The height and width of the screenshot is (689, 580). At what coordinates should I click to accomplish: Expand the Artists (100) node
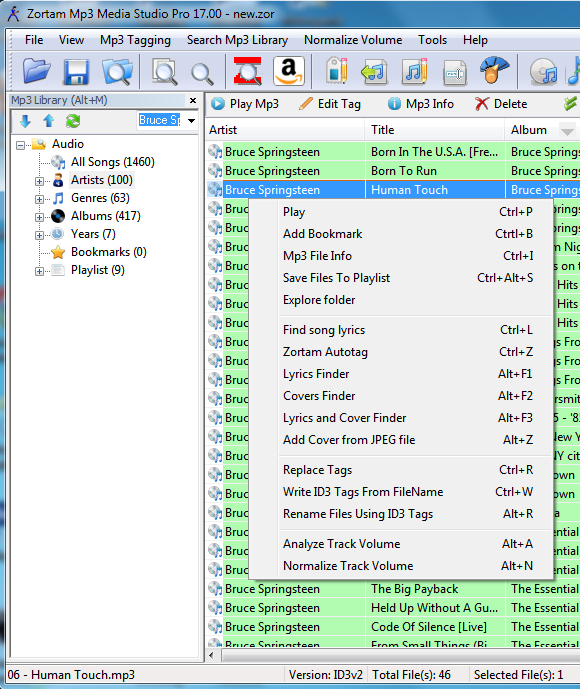click(39, 181)
